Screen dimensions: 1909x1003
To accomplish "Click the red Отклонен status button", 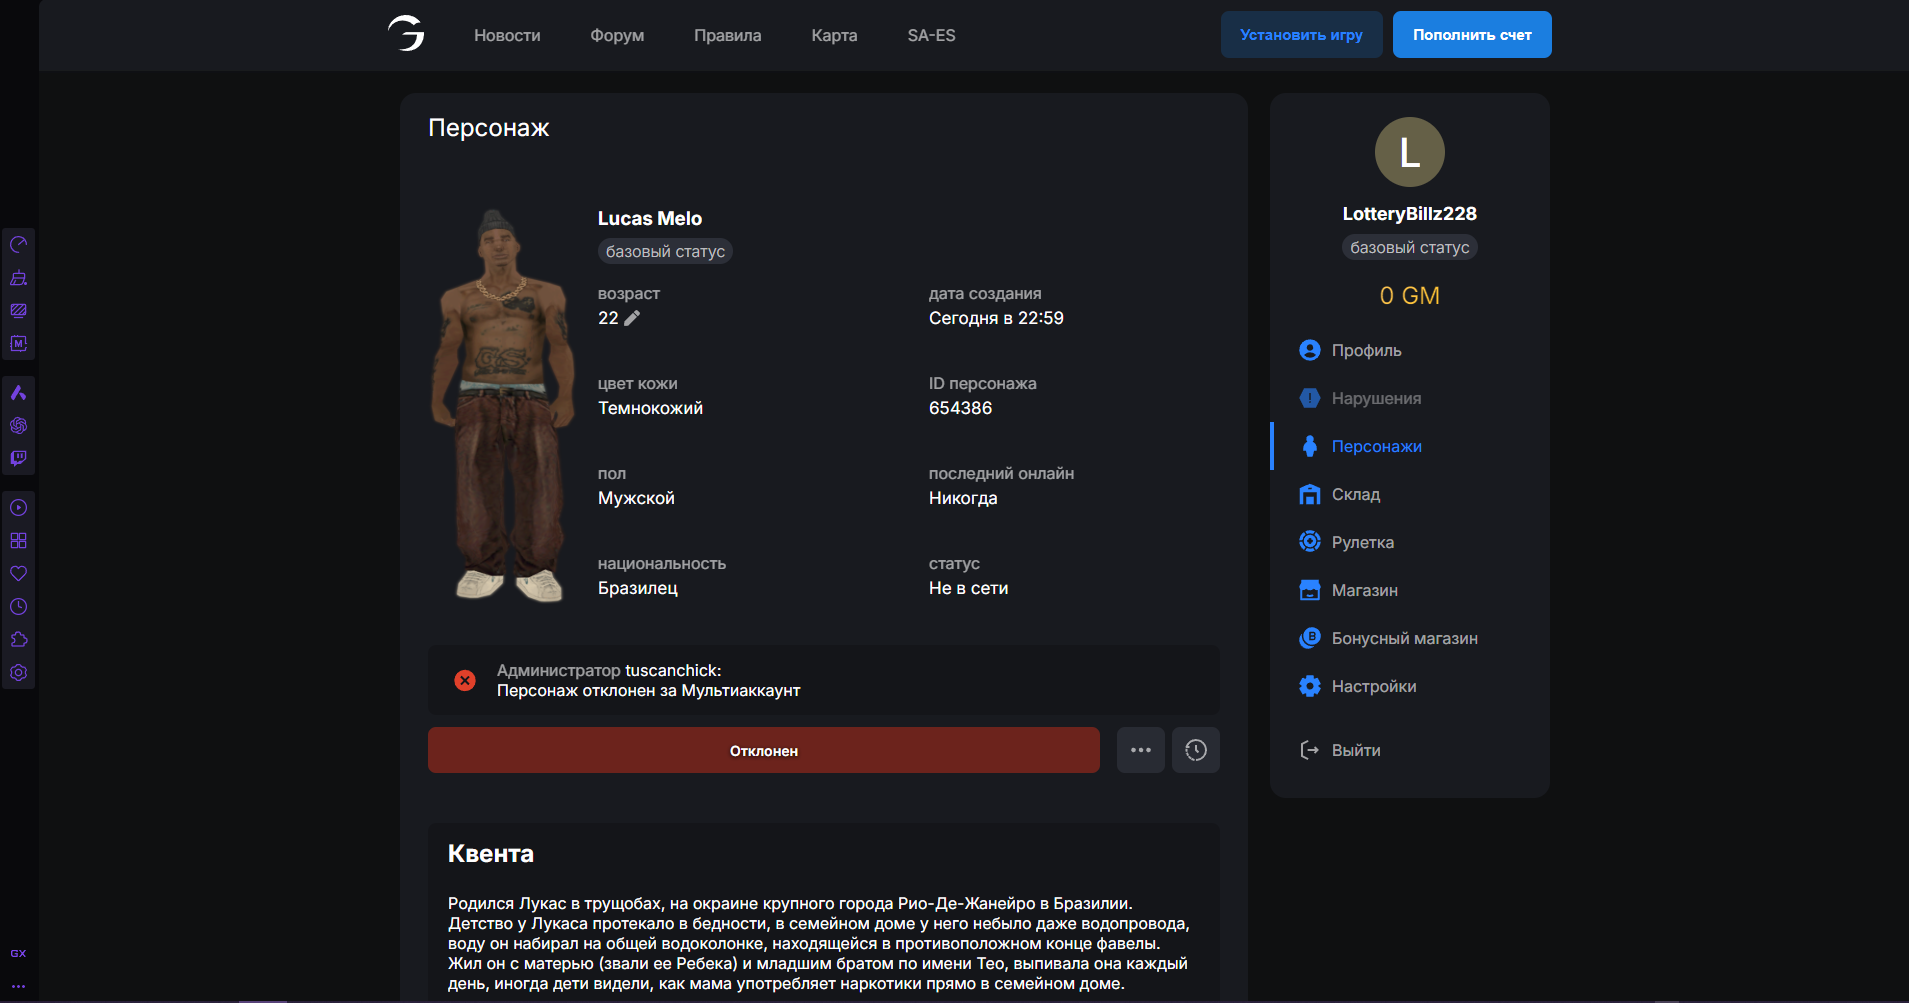I will pos(764,750).
